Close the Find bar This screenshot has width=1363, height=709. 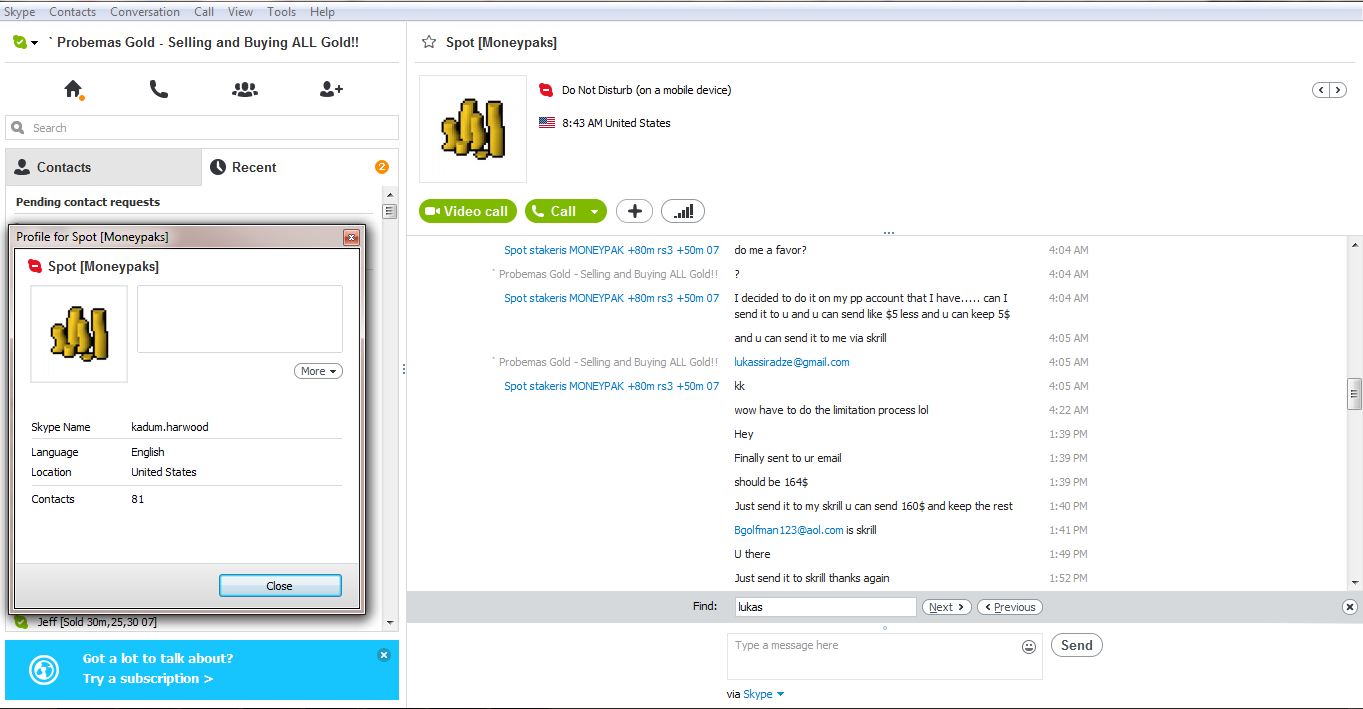[1349, 607]
